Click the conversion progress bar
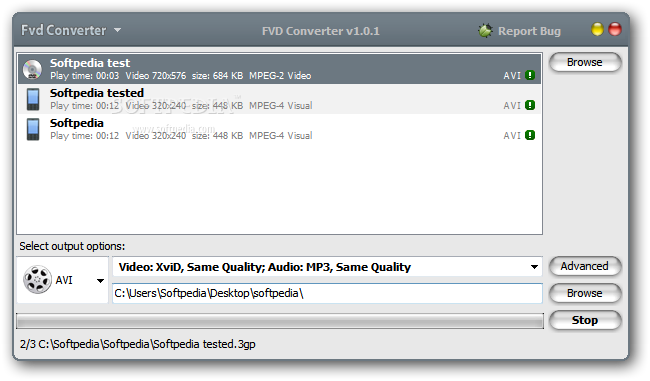 pyautogui.click(x=280, y=321)
